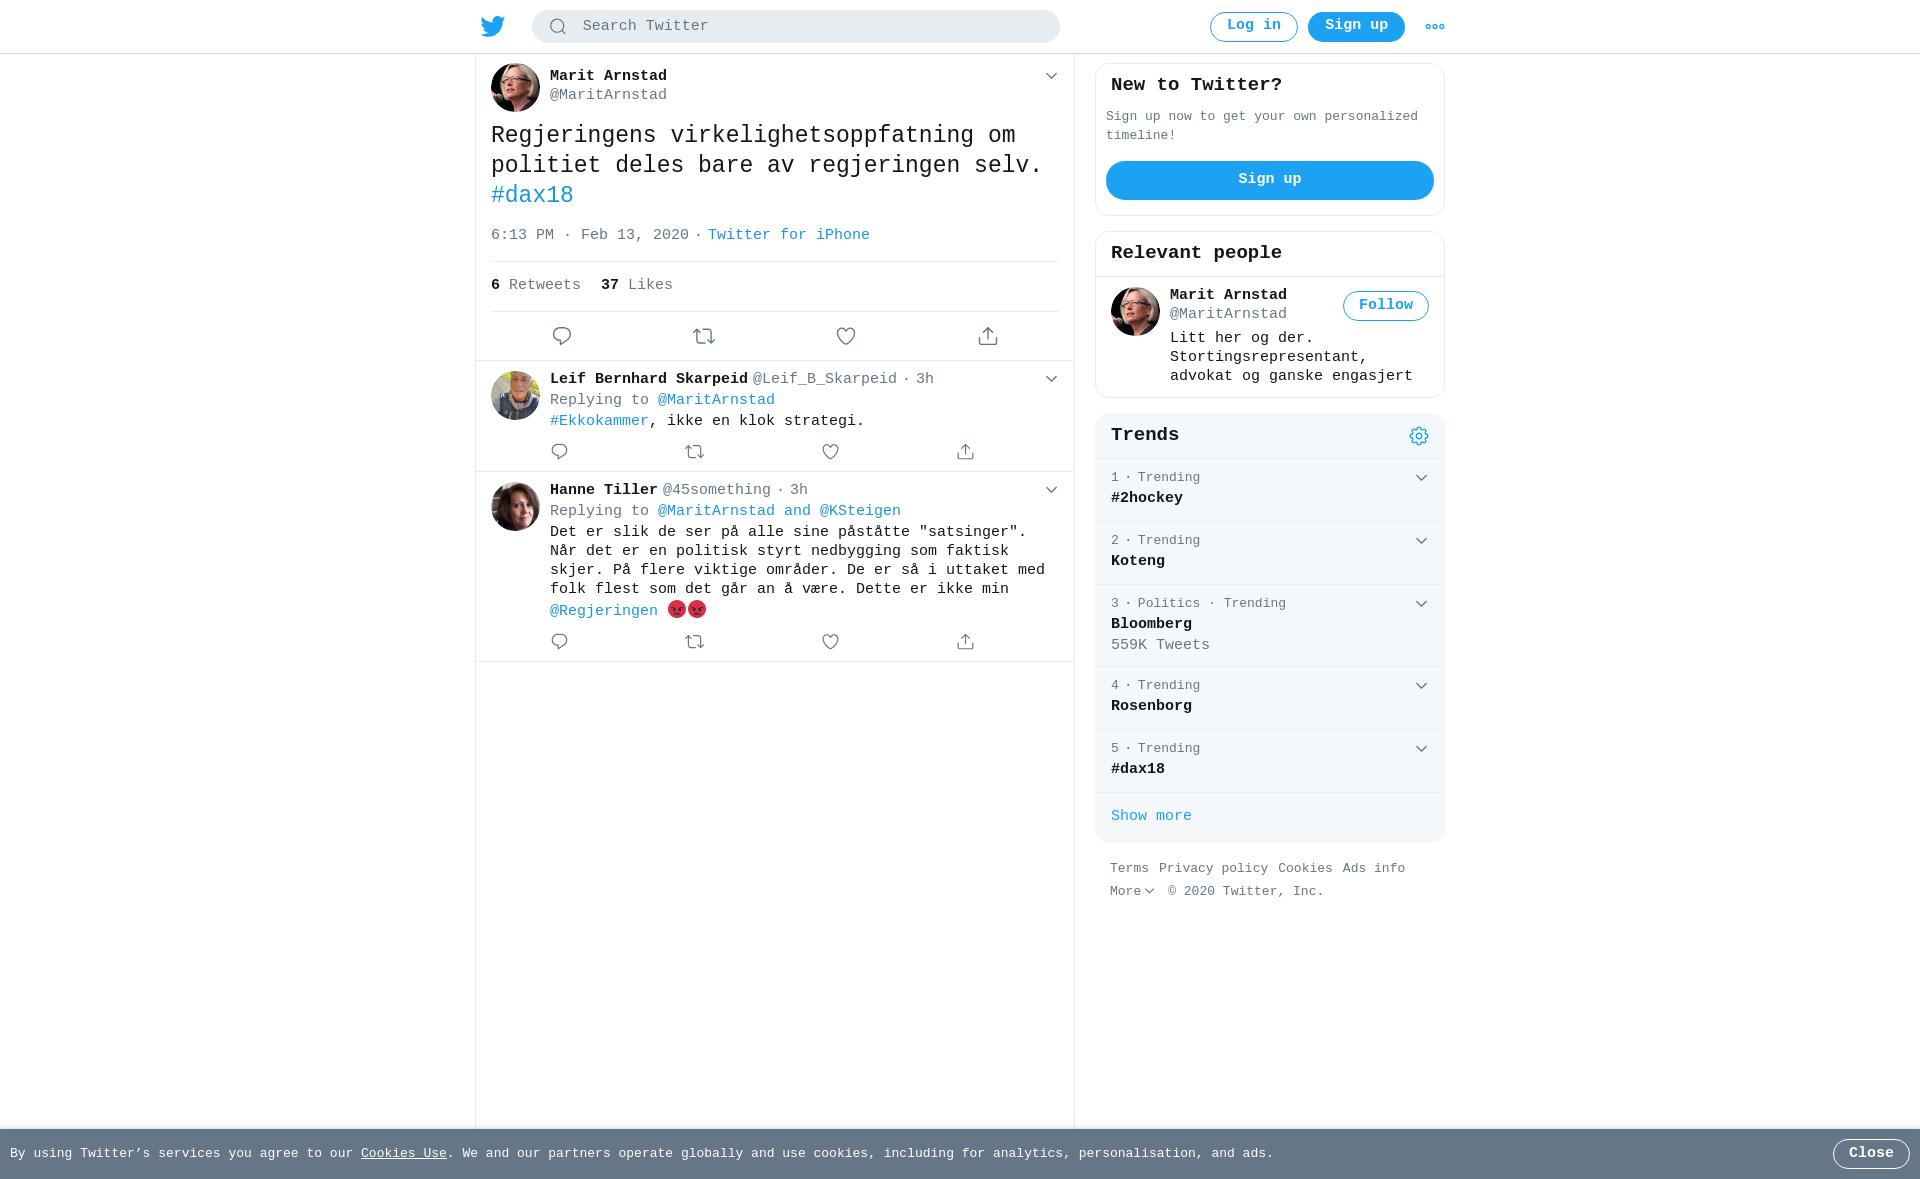Open the three-dot more menu in header
This screenshot has height=1179, width=1920.
point(1435,27)
